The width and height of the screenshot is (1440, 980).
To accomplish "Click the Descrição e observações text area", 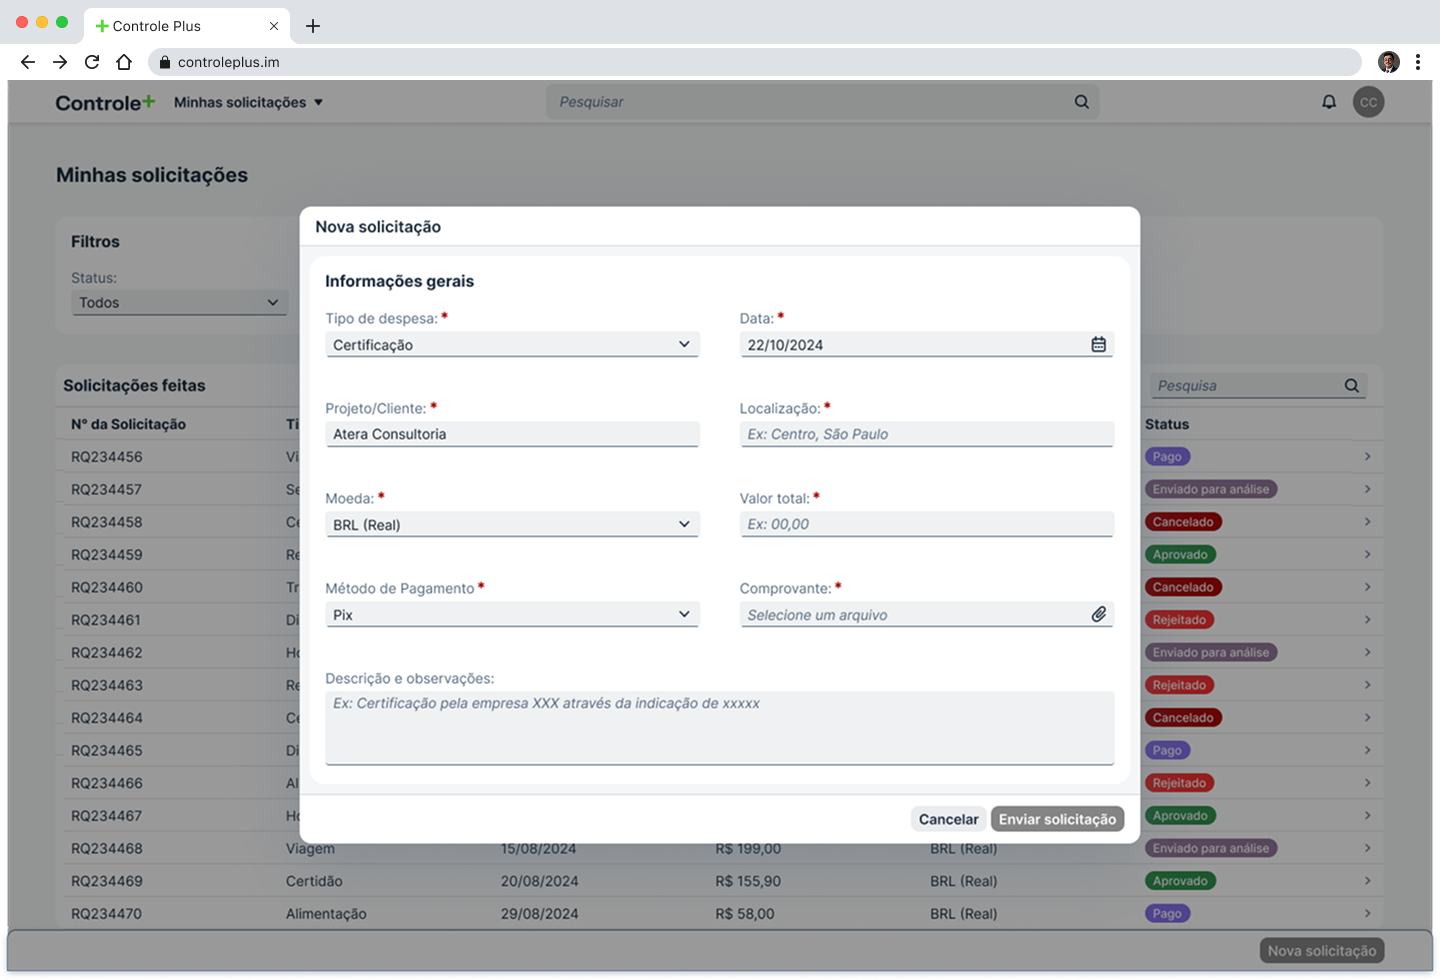I will tap(719, 727).
